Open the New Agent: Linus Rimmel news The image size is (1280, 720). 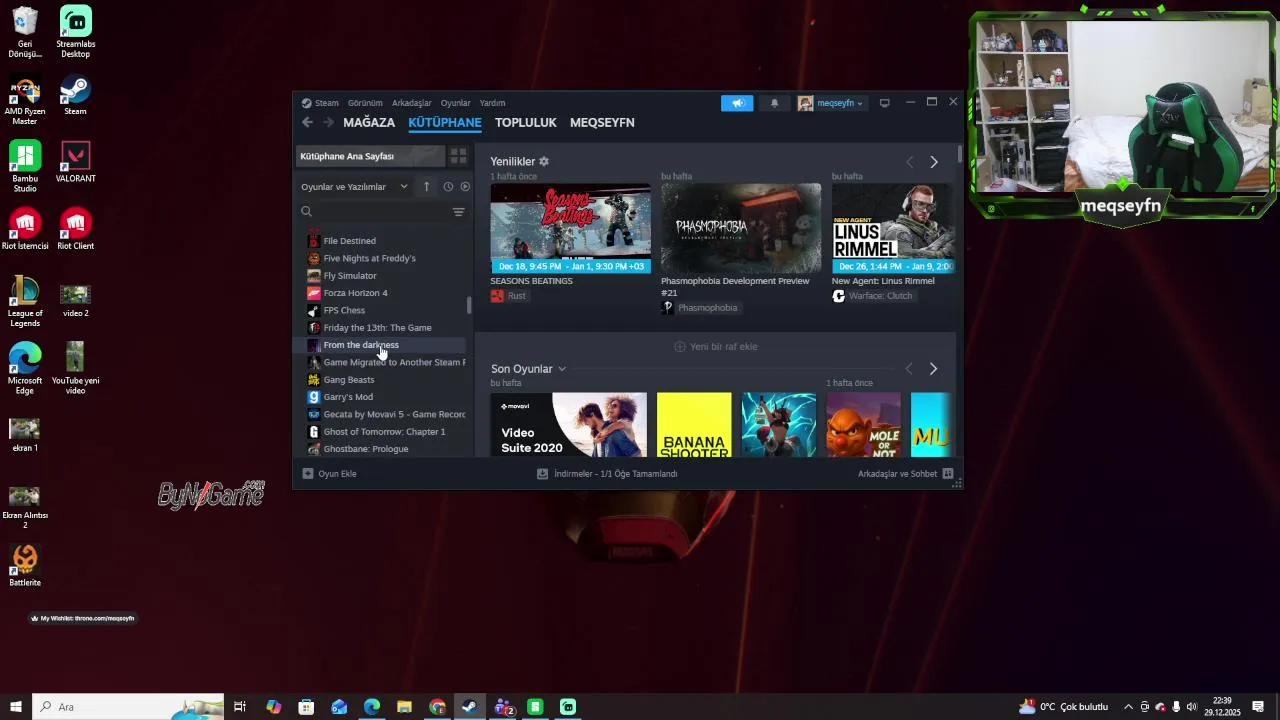893,228
